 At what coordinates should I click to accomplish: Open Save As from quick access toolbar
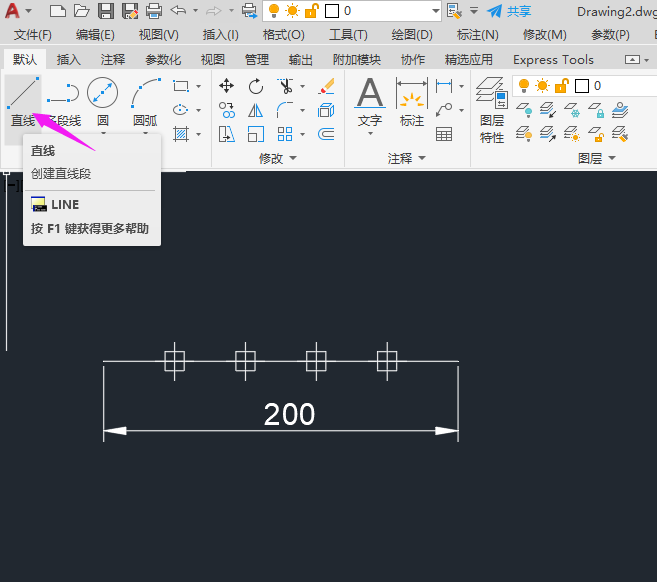tap(130, 11)
